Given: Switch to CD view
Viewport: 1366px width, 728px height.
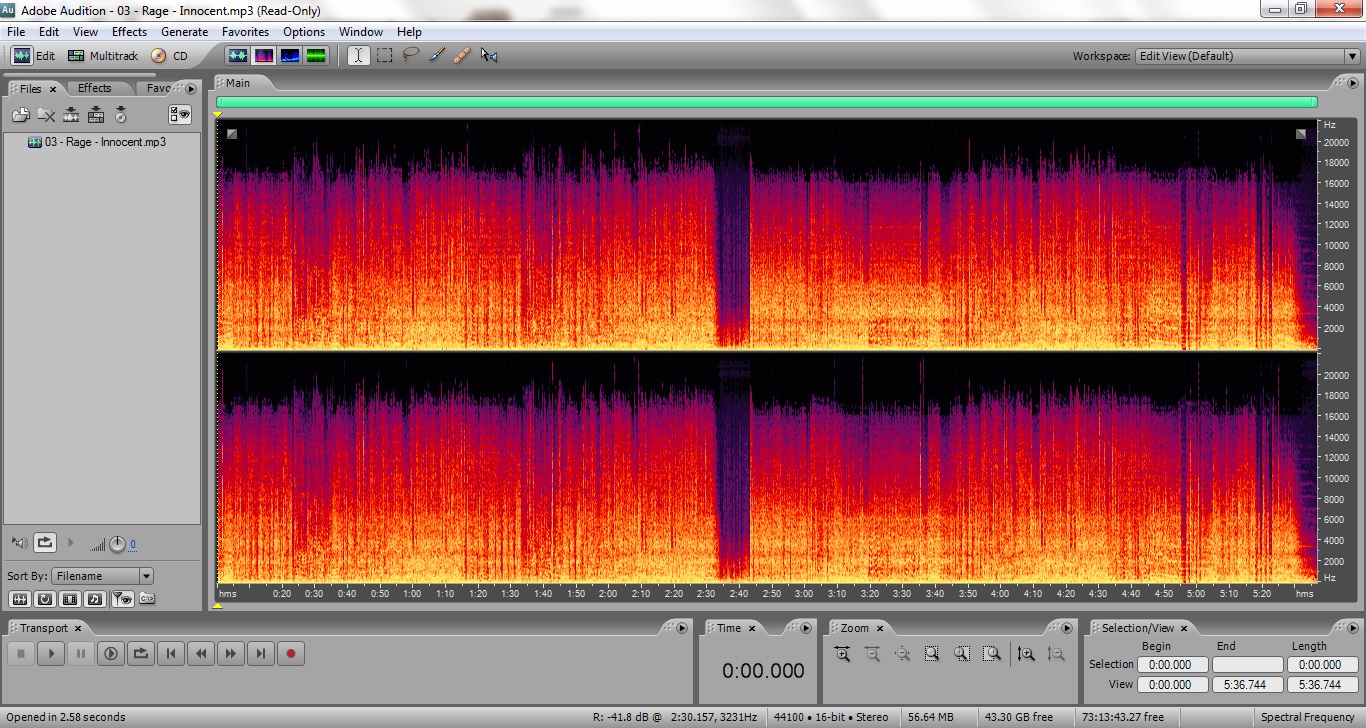Looking at the screenshot, I should pos(170,56).
